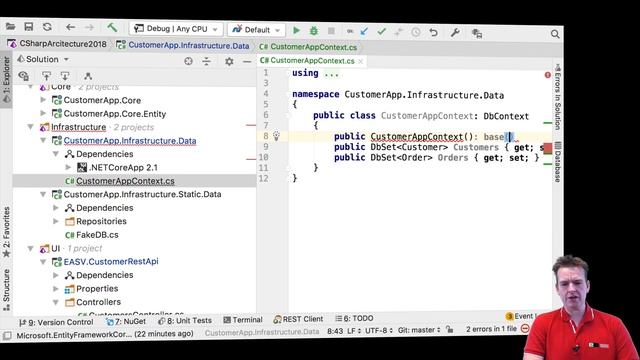Open the Terminal tab
This screenshot has height=360, width=640.
pyautogui.click(x=243, y=320)
